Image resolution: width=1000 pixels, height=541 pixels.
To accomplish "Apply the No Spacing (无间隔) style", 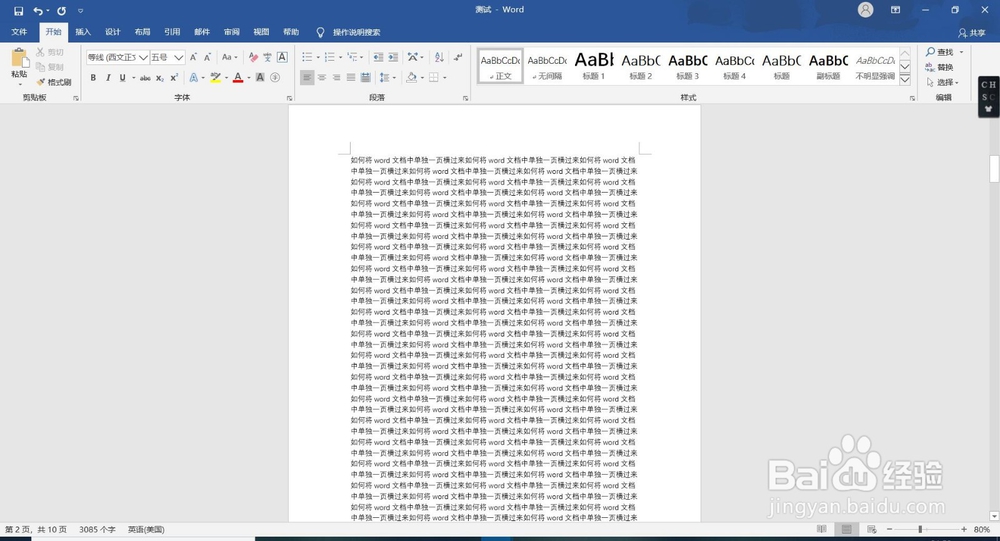I will coord(547,66).
